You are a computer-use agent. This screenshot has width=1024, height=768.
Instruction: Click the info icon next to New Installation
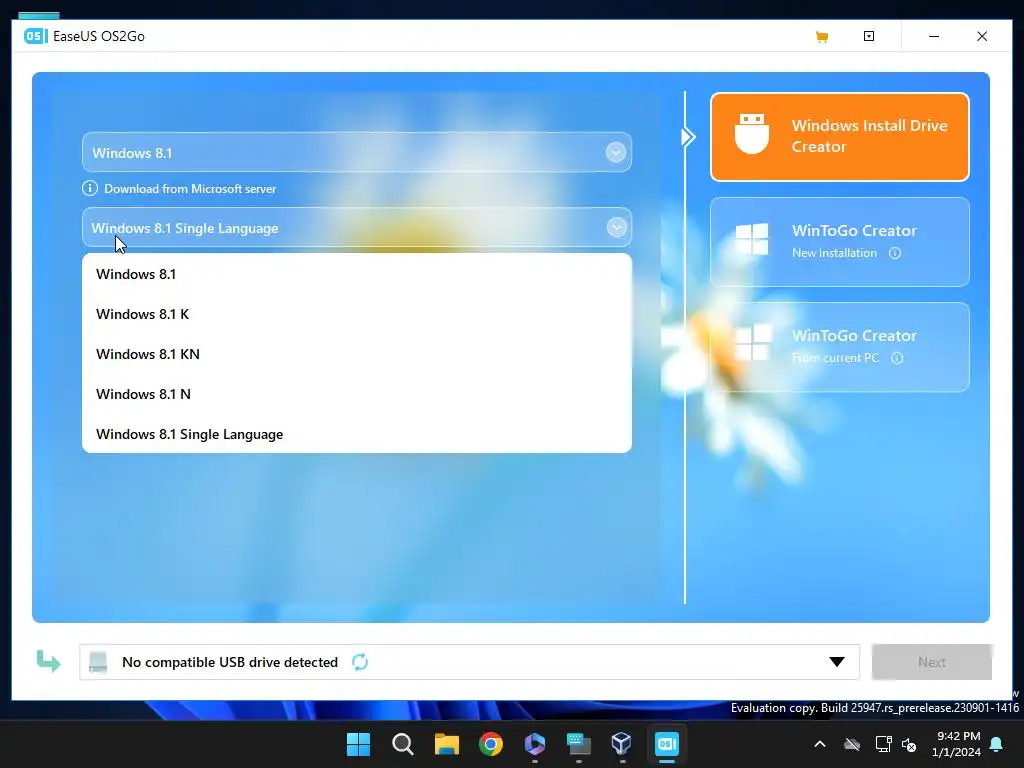(x=895, y=253)
